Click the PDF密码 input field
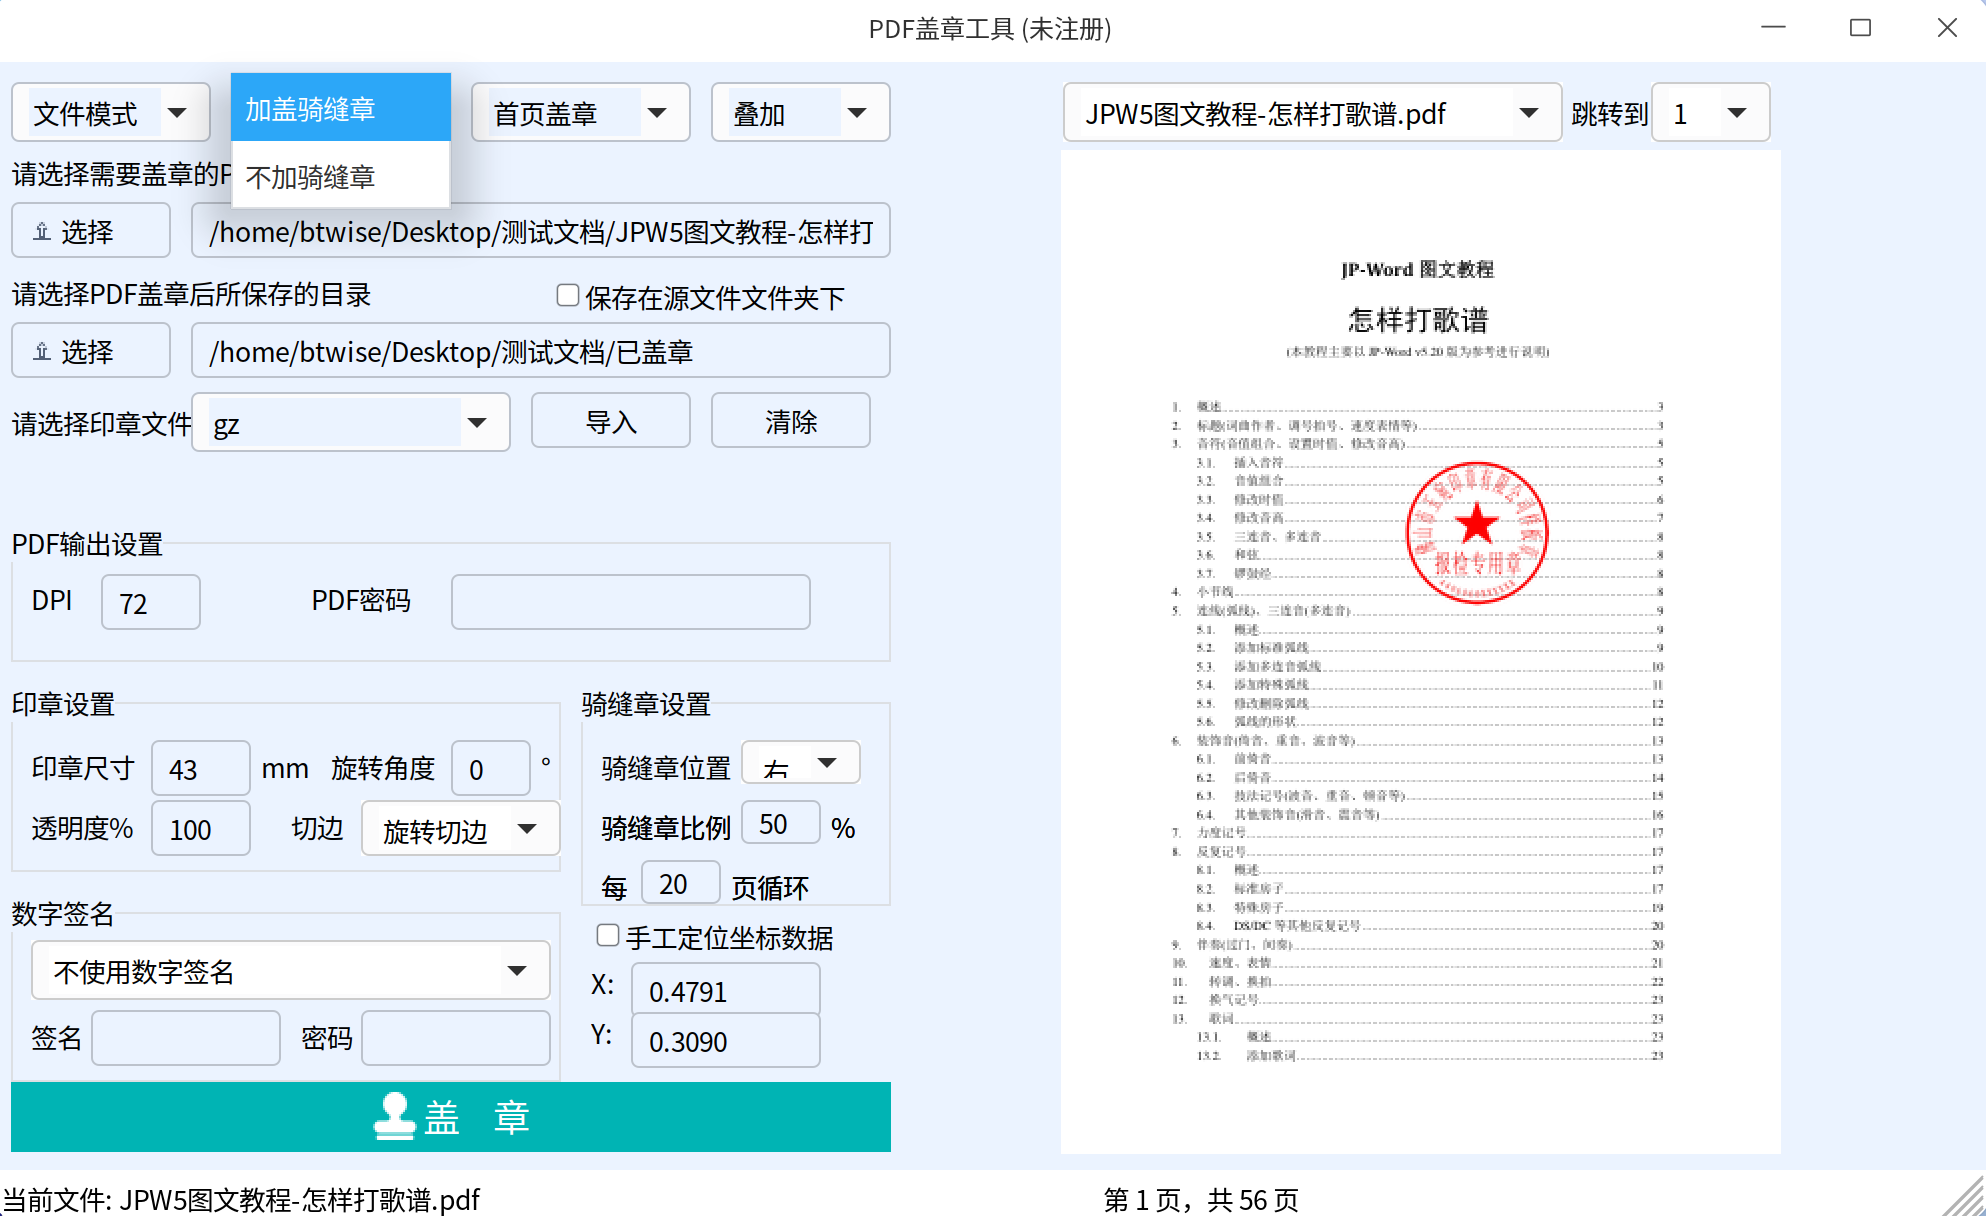This screenshot has width=1986, height=1216. click(631, 602)
